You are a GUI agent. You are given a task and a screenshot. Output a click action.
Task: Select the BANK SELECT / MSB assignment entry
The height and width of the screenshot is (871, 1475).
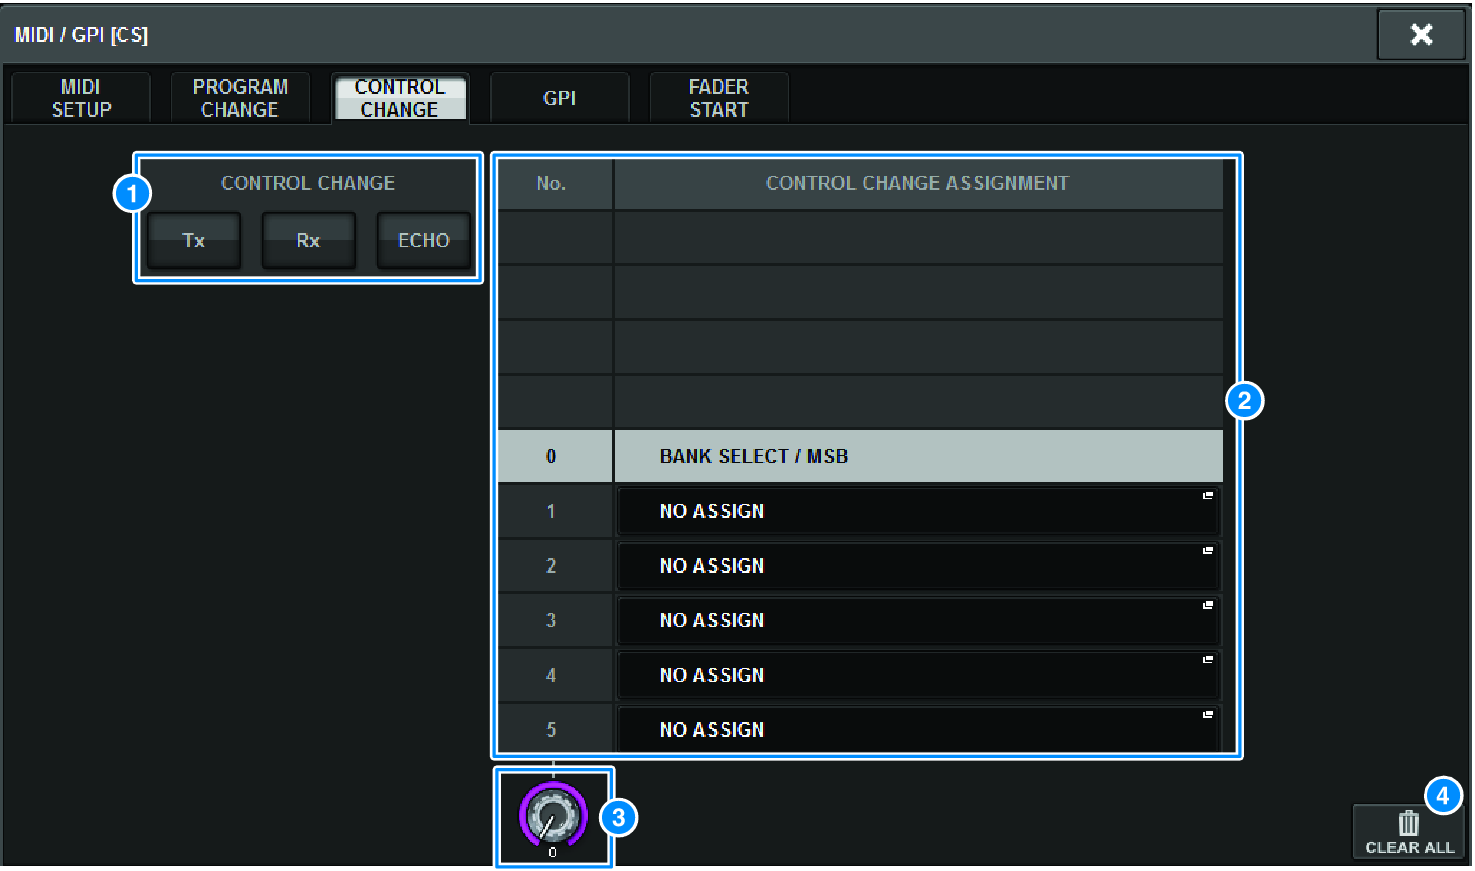click(x=917, y=456)
